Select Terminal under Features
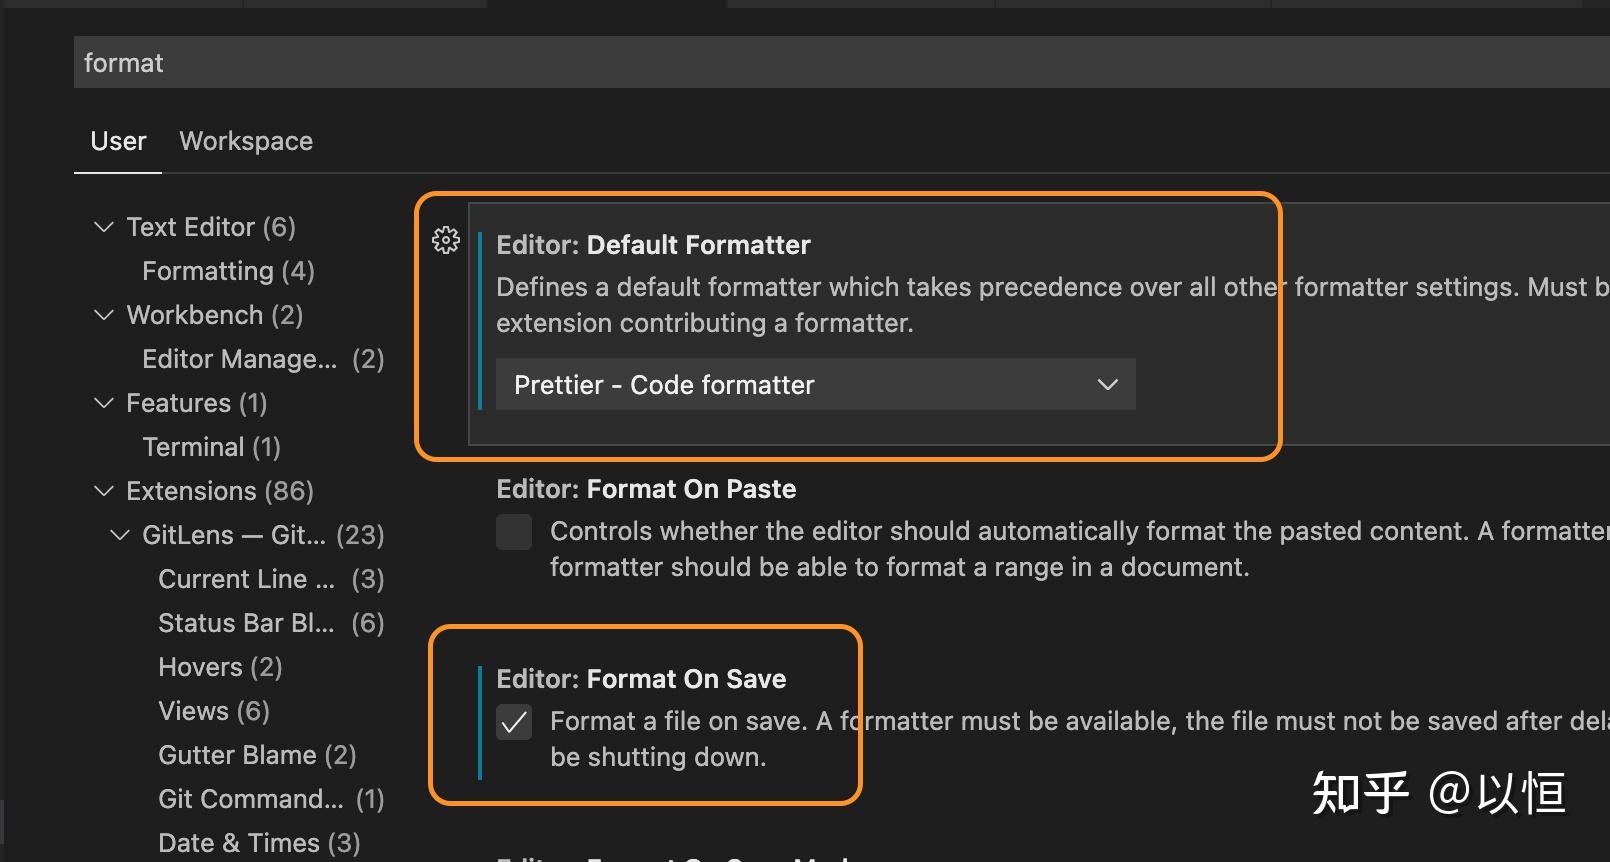The image size is (1610, 862). [x=211, y=446]
